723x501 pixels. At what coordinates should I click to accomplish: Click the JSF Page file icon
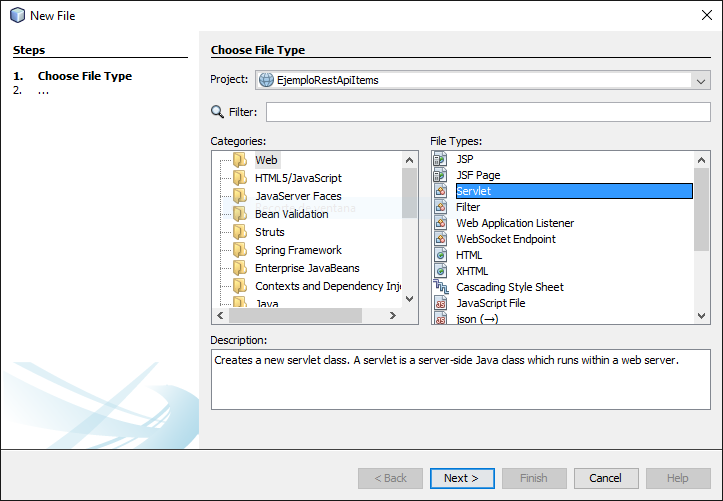pyautogui.click(x=440, y=175)
